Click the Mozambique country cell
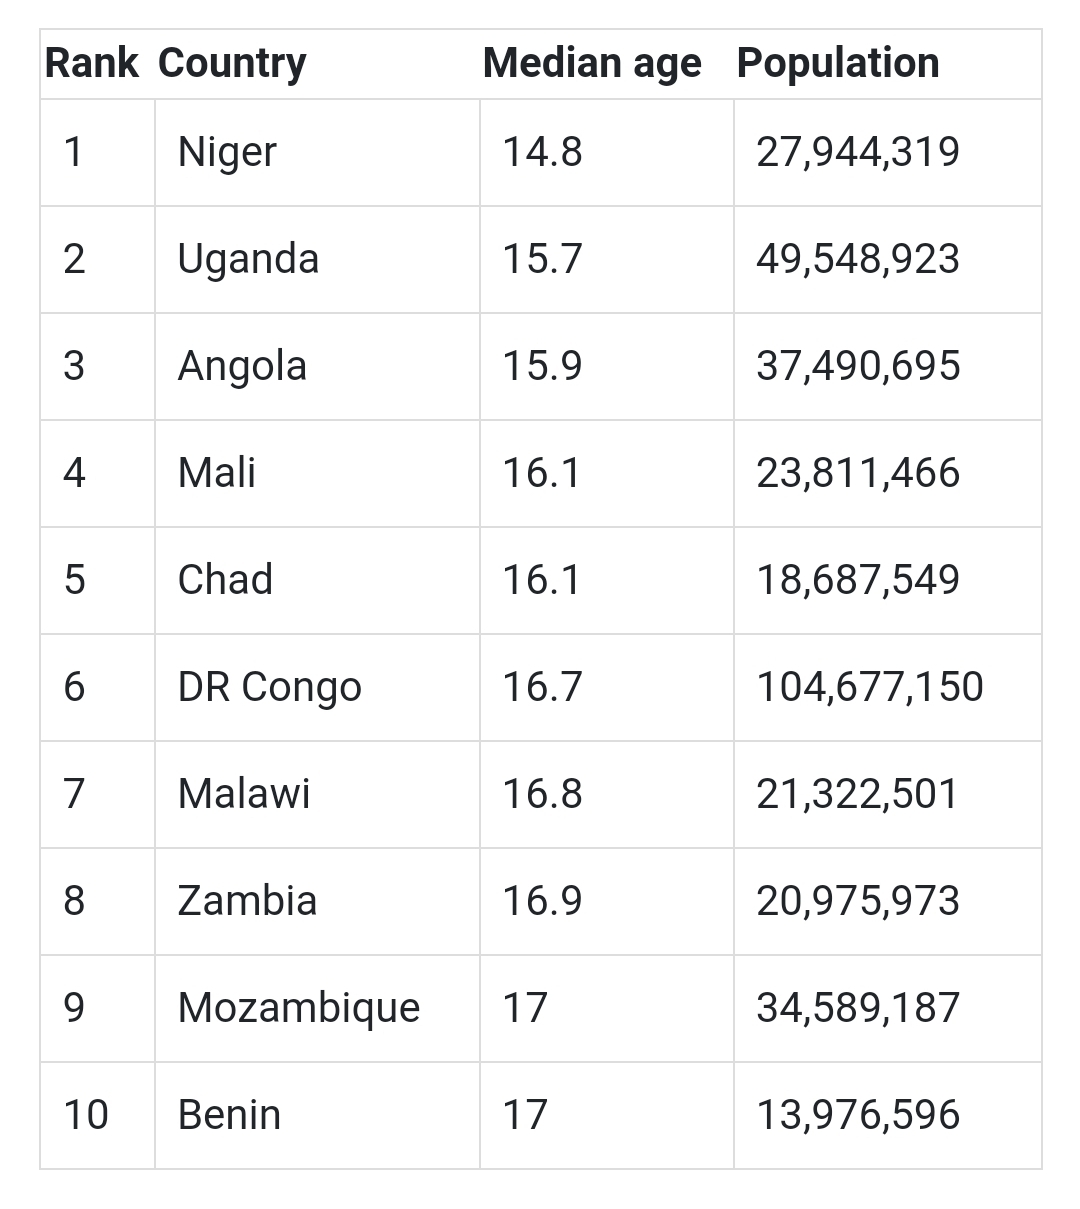The height and width of the screenshot is (1209, 1080). coord(298,1008)
